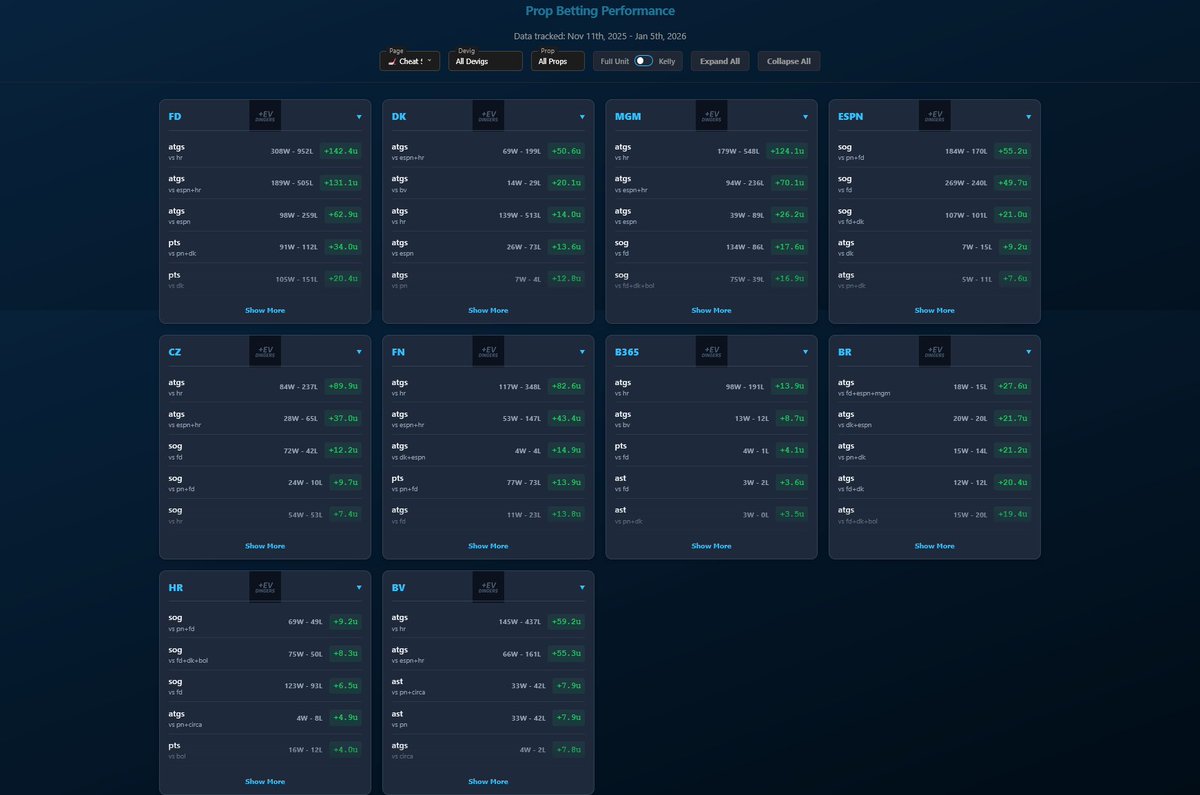This screenshot has height=795, width=1200.
Task: Click the +13.9u value in B365 card
Action: [789, 387]
